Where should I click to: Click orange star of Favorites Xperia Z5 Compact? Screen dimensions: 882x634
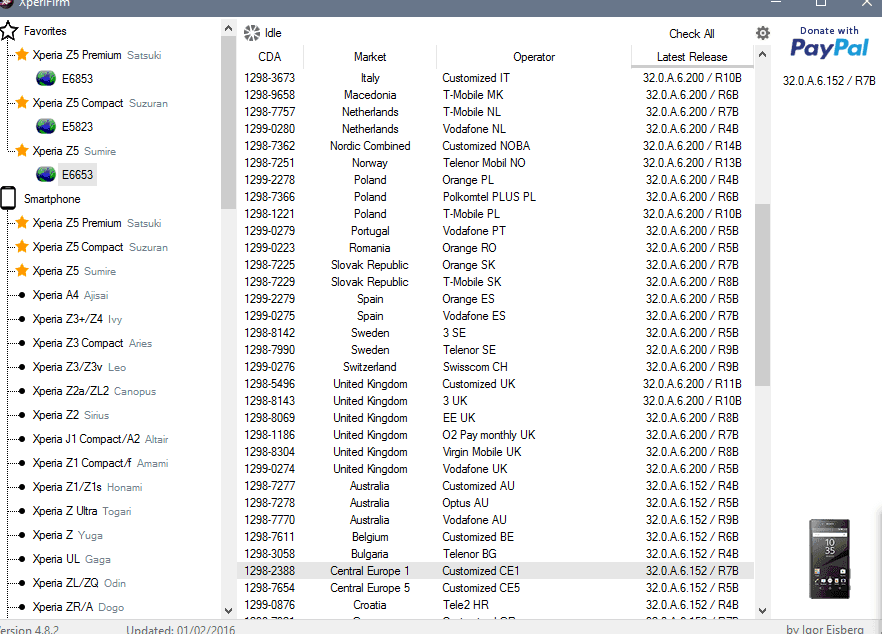tap(22, 102)
